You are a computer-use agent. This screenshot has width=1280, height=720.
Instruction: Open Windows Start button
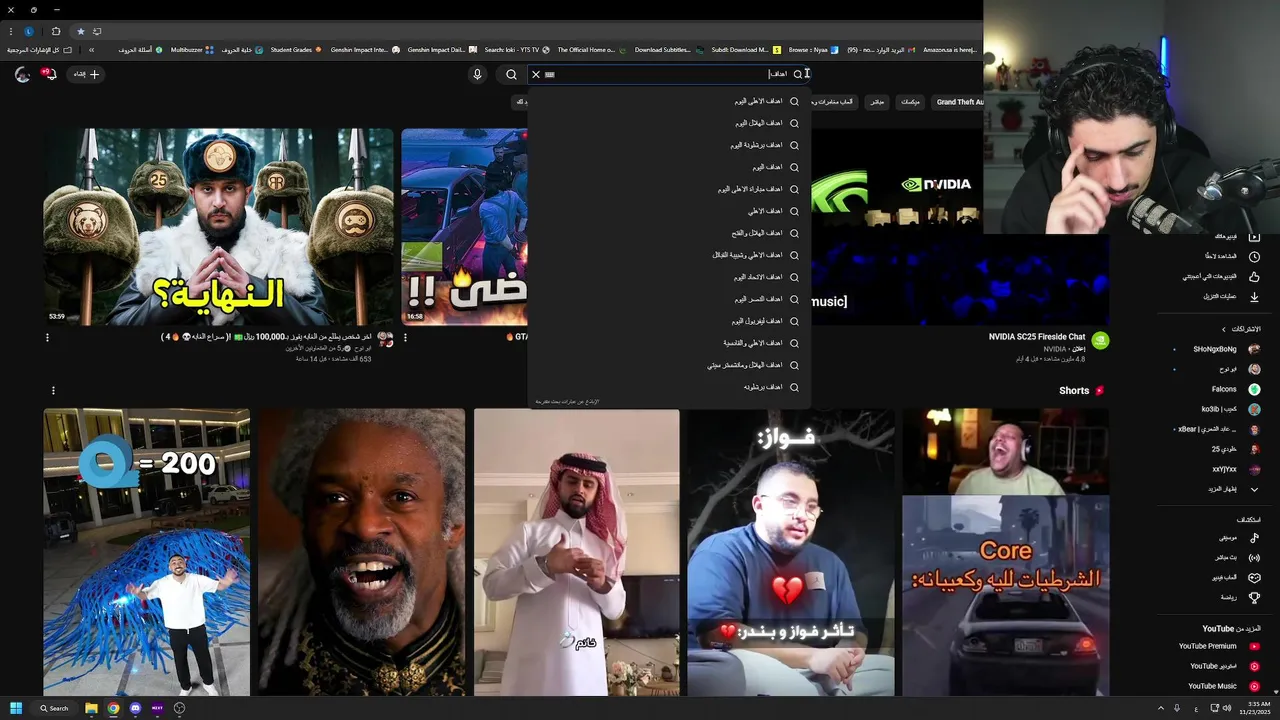pos(16,708)
